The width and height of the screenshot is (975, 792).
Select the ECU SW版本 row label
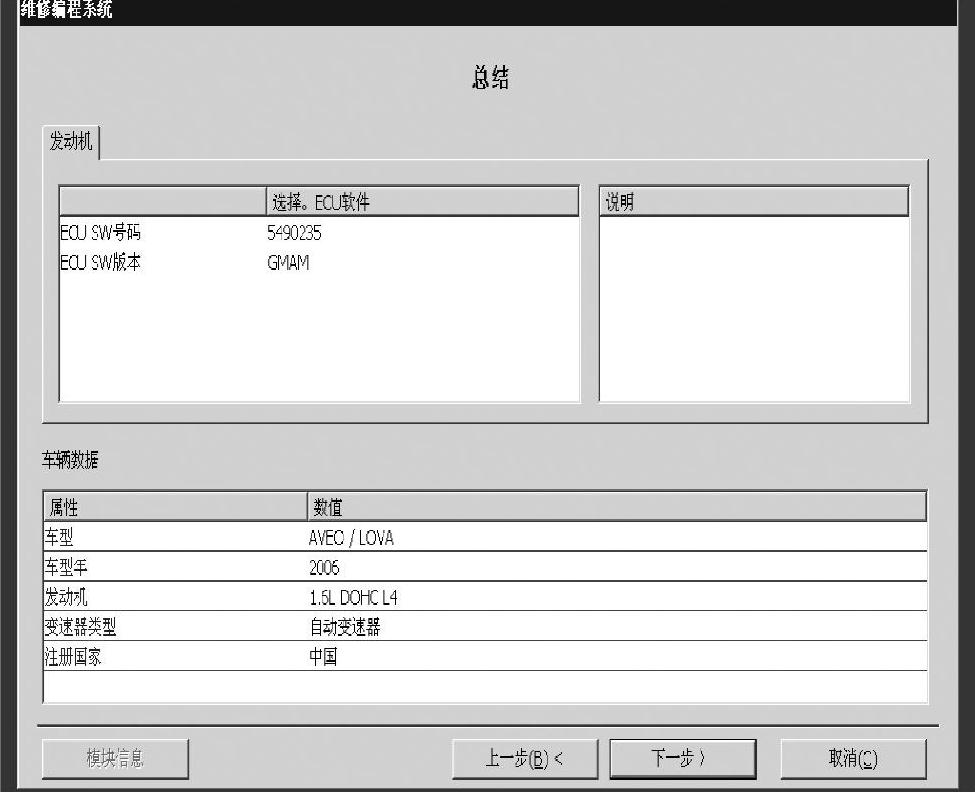coord(101,264)
